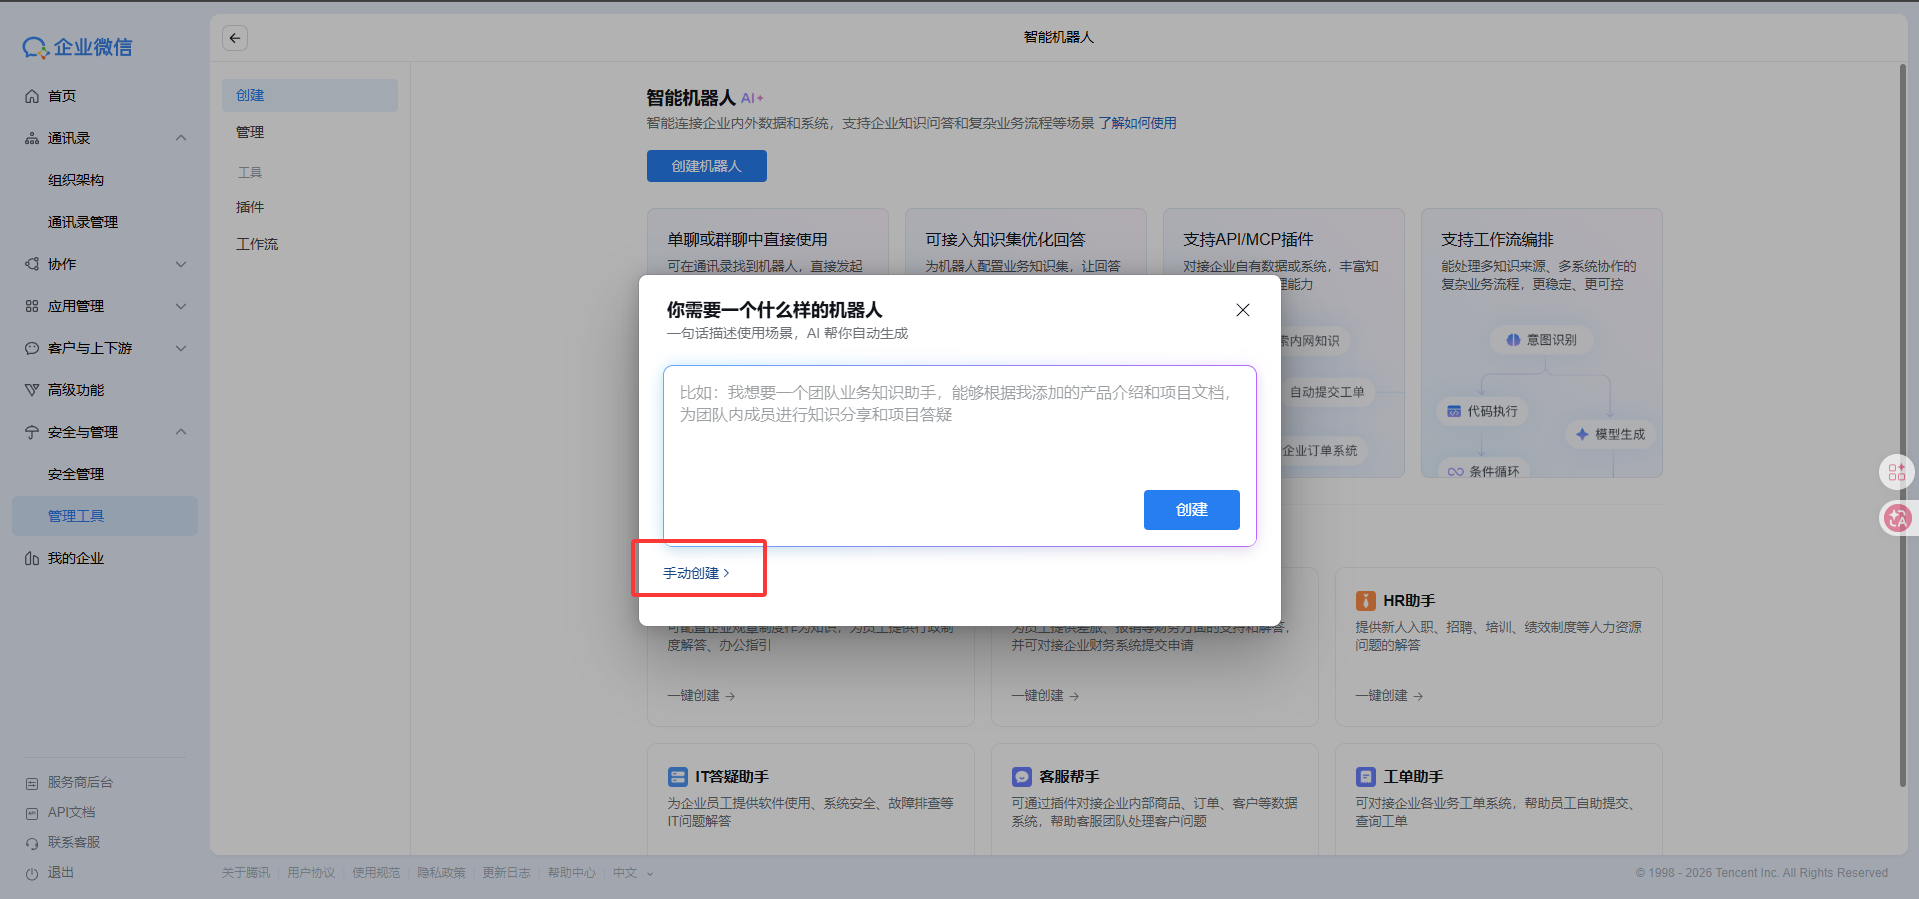Viewport: 1919px width, 899px height.
Task: Select the 插件 tab
Action: point(250,207)
